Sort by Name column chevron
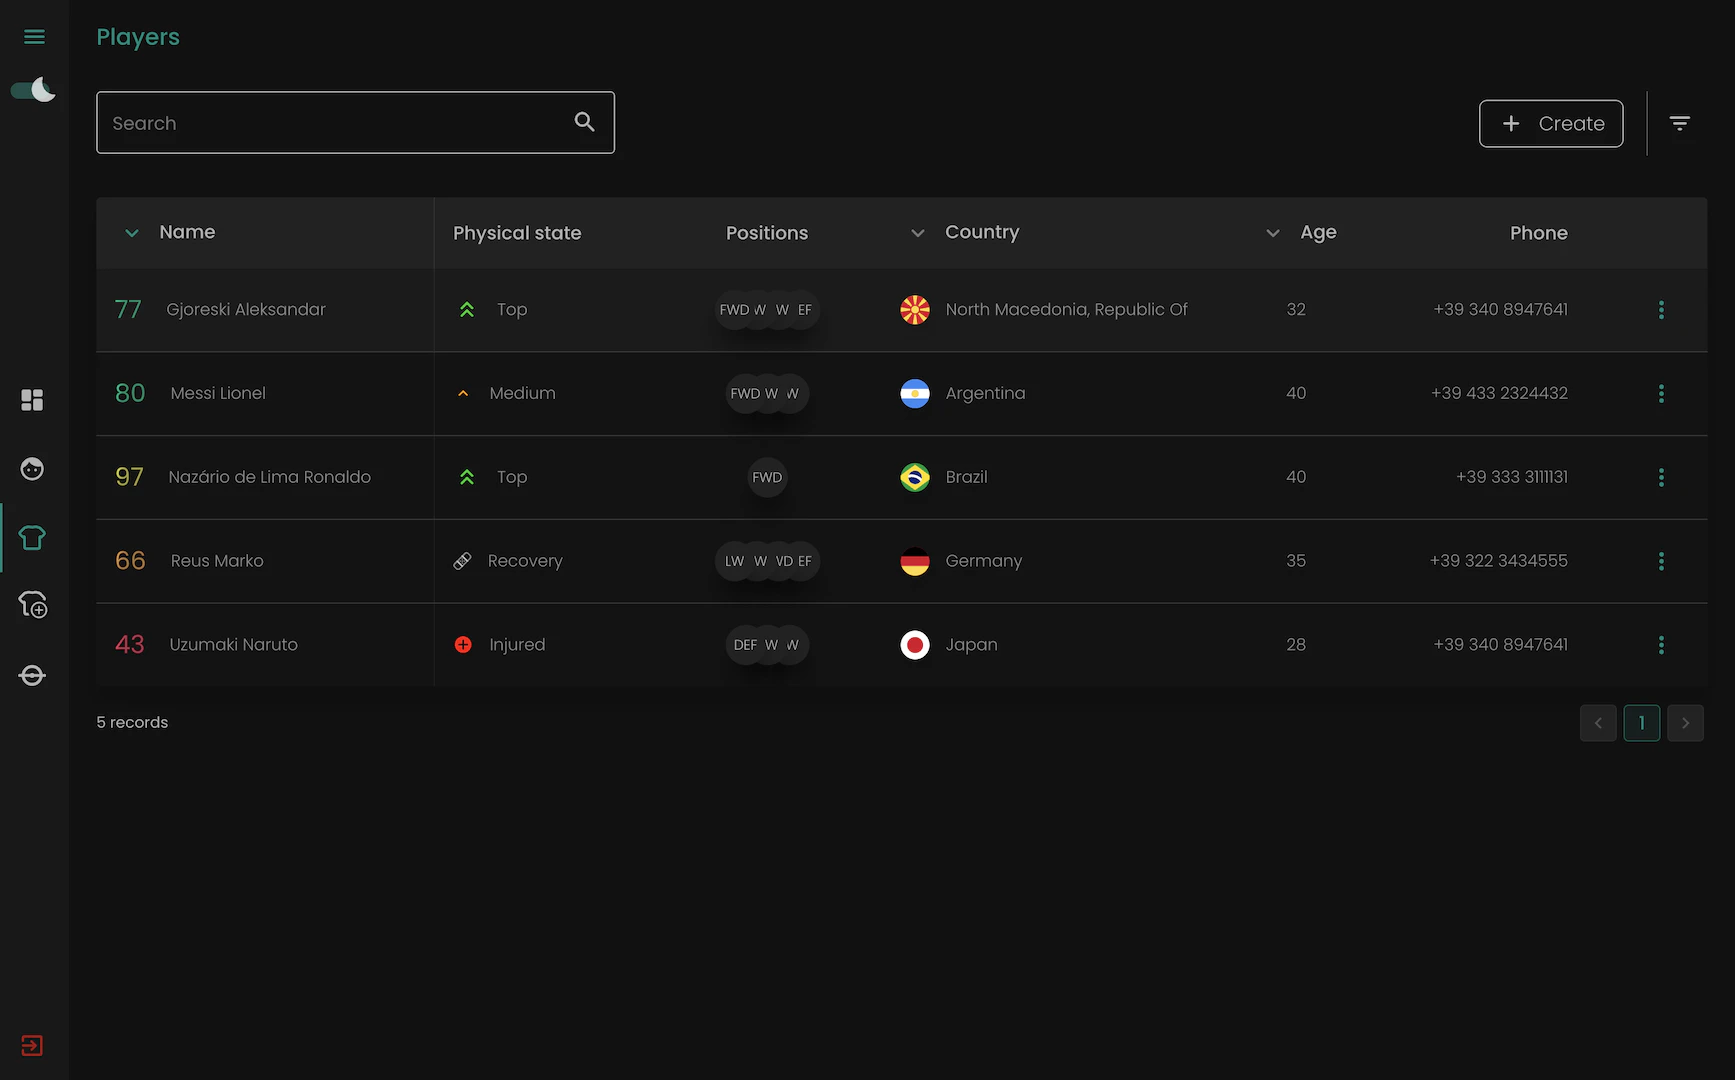 [x=132, y=233]
